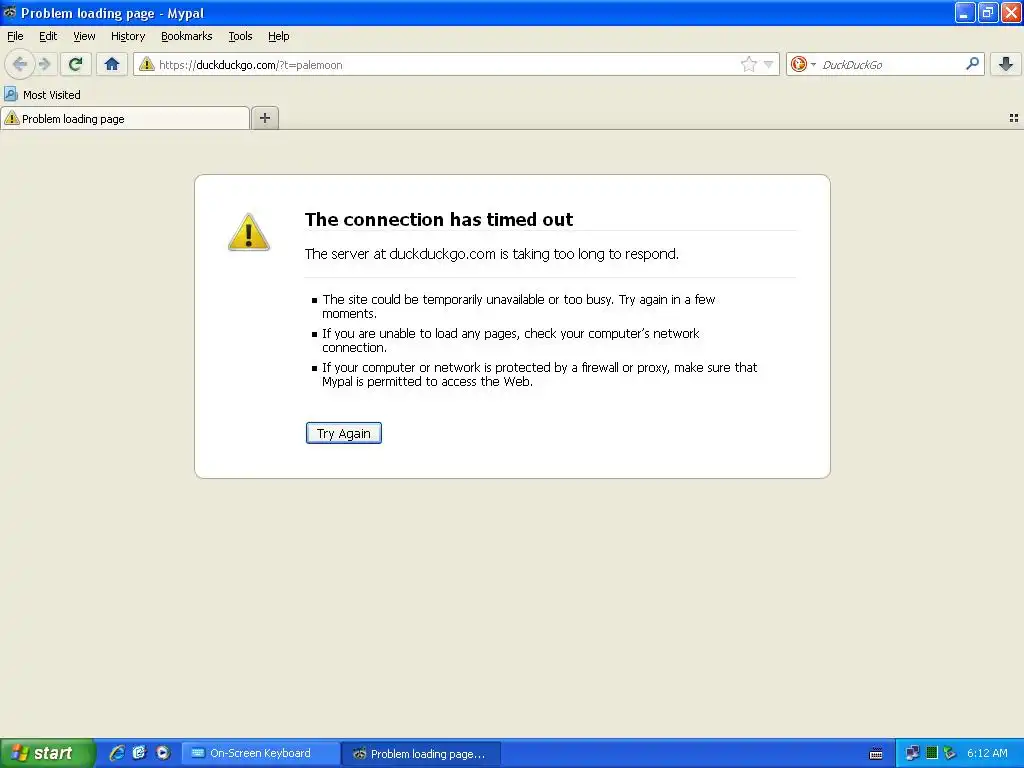
Task: Open the Tools menu
Action: 240,36
